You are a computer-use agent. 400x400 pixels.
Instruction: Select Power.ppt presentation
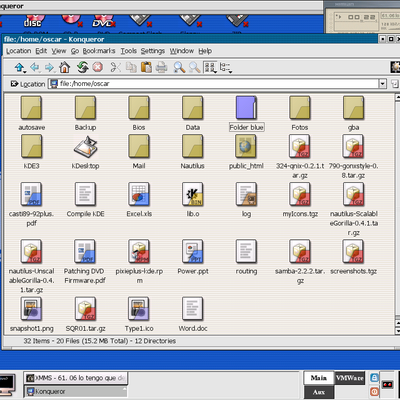click(x=193, y=257)
